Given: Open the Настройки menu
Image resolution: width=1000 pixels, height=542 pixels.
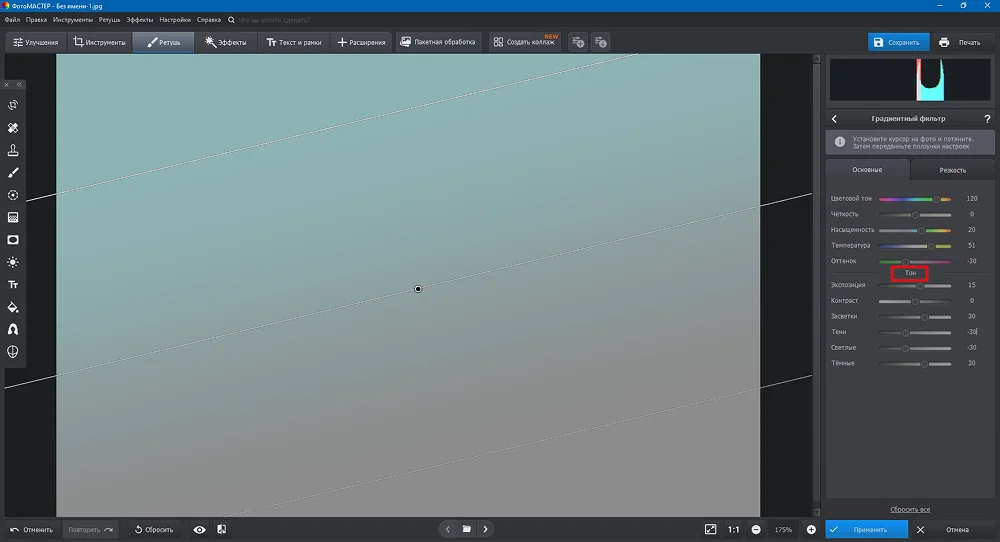Looking at the screenshot, I should (x=175, y=20).
